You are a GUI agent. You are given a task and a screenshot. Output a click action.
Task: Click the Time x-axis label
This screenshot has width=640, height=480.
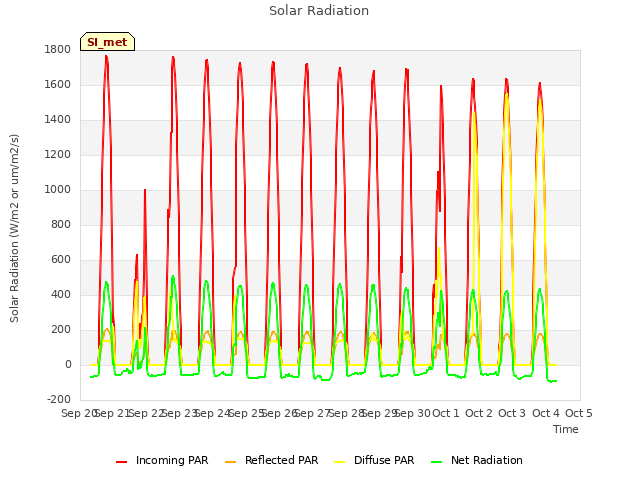pos(566,429)
